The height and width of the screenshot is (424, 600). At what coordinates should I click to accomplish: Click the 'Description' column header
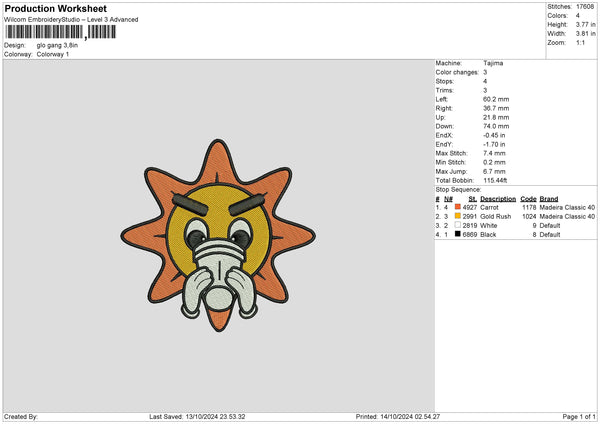(x=498, y=199)
